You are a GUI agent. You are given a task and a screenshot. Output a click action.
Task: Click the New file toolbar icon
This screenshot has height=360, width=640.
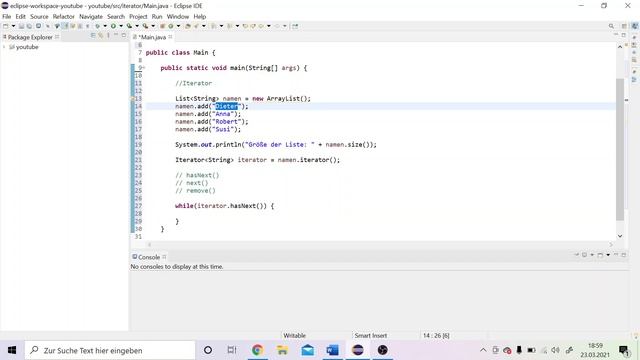click(6, 26)
